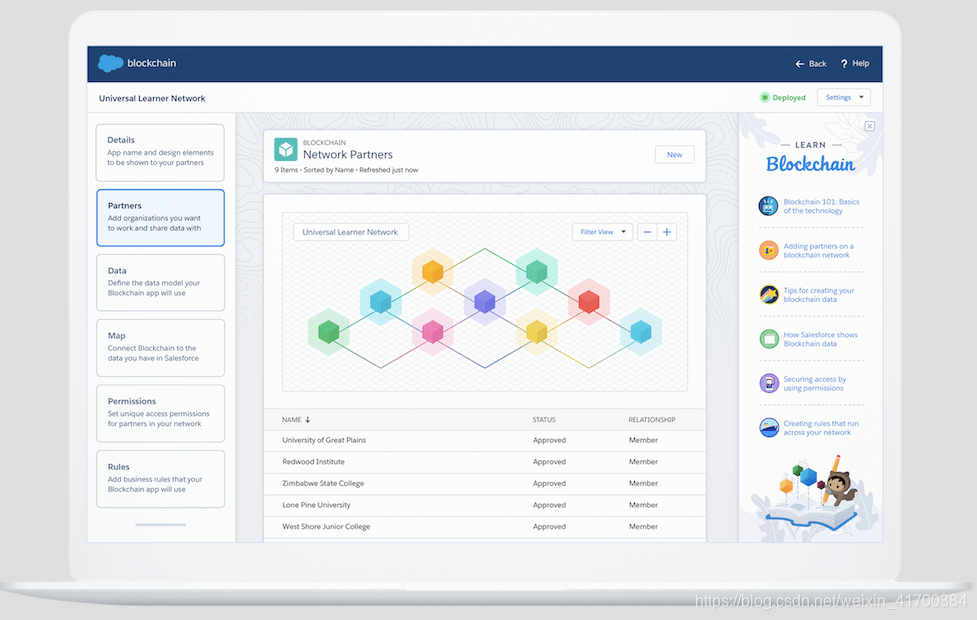Select Lone Pine University row

pos(485,505)
